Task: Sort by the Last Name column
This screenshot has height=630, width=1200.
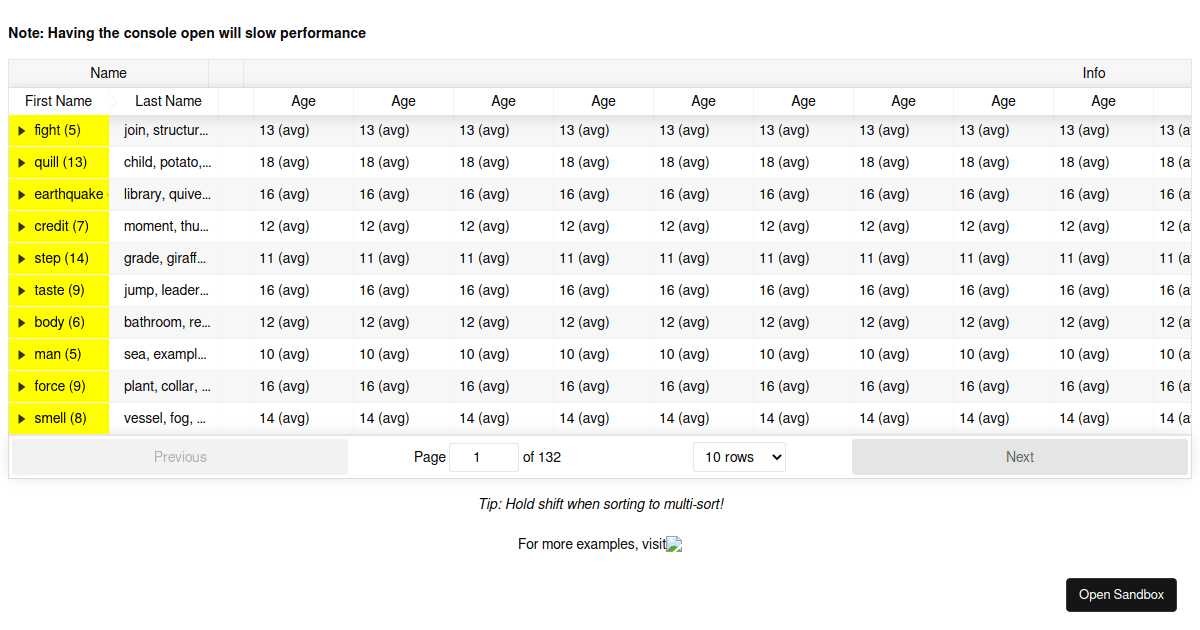Action: click(x=168, y=101)
